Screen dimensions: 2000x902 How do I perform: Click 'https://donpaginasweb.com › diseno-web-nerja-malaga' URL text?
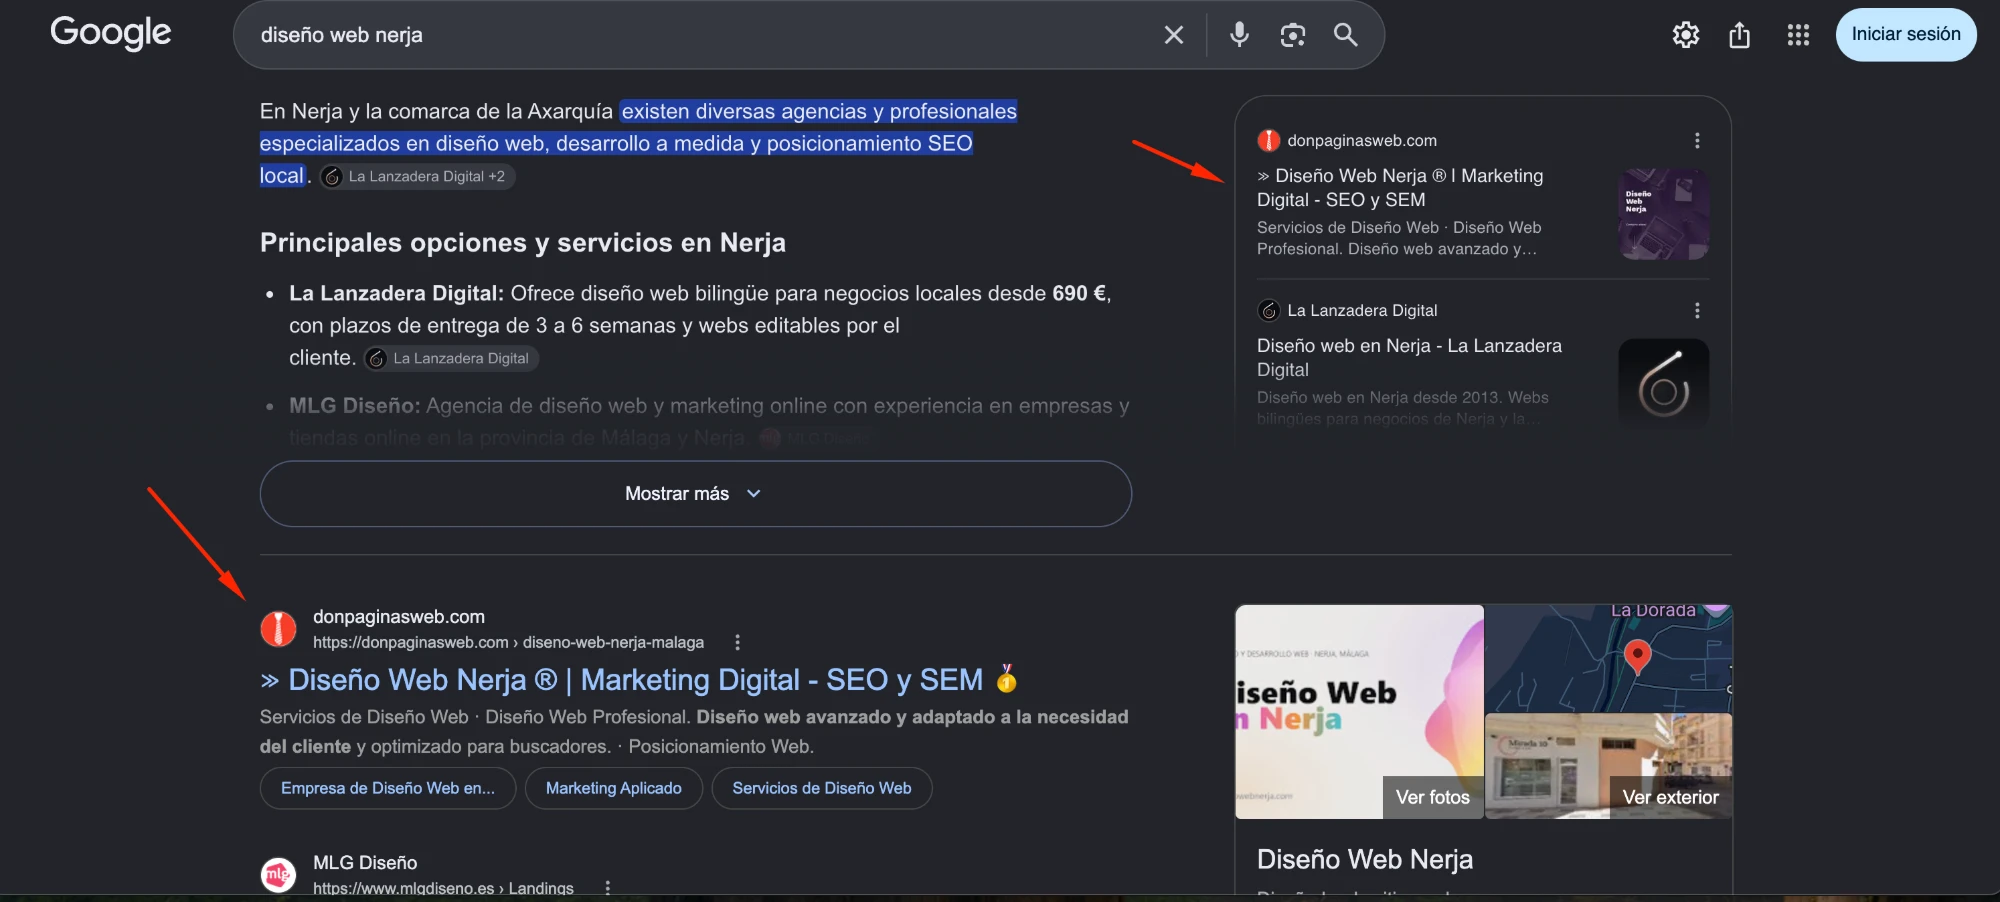click(508, 642)
